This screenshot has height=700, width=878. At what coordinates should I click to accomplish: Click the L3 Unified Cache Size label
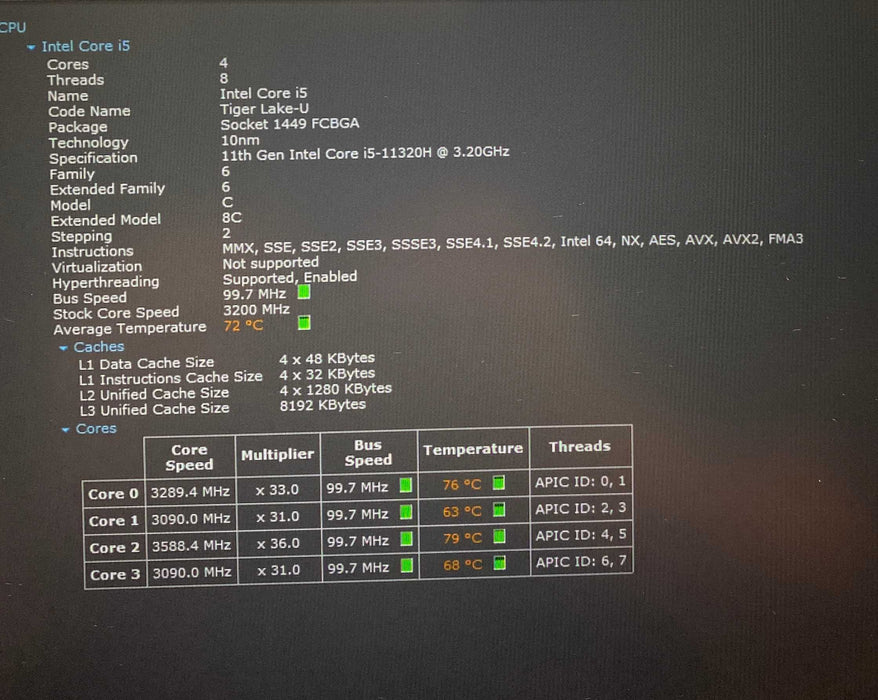click(x=155, y=410)
